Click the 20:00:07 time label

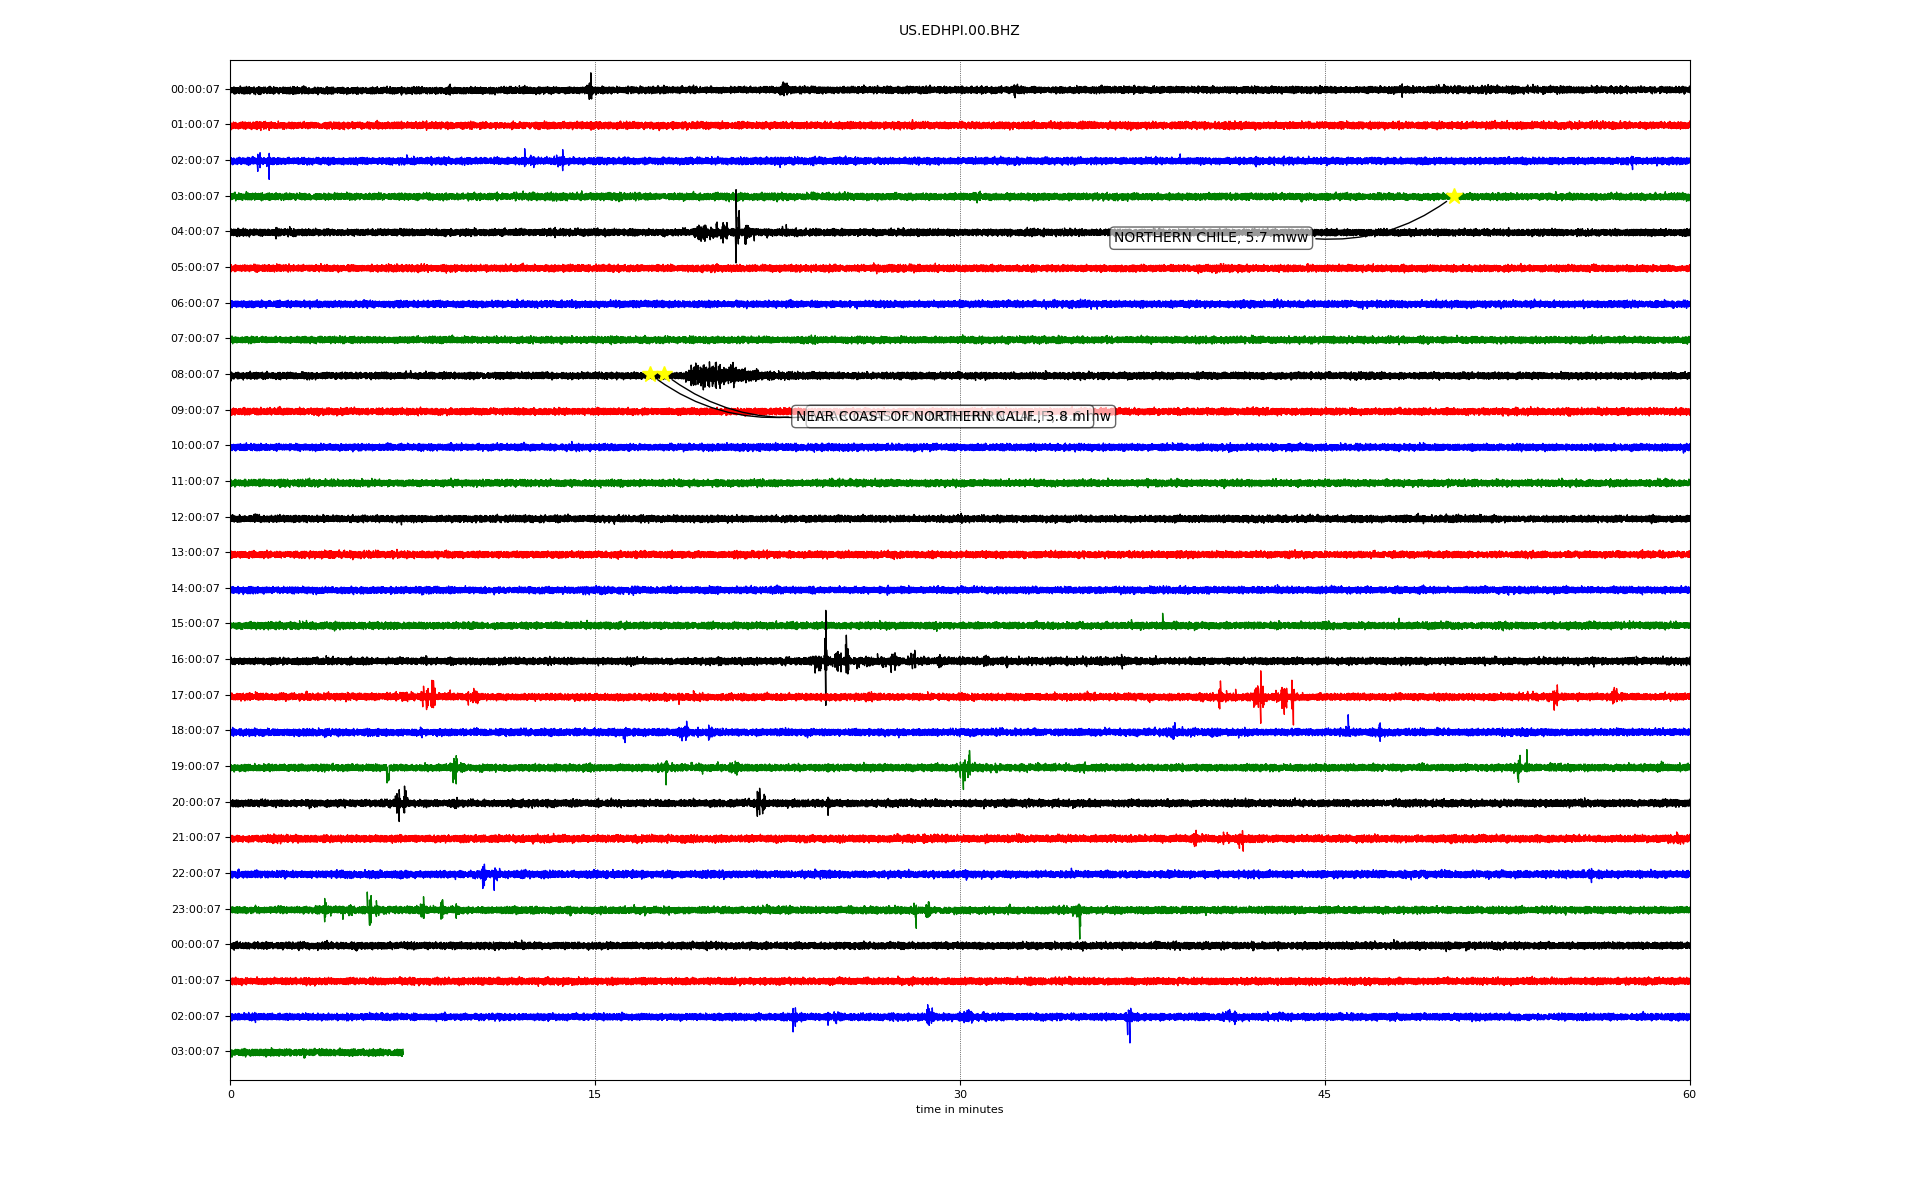pos(195,803)
